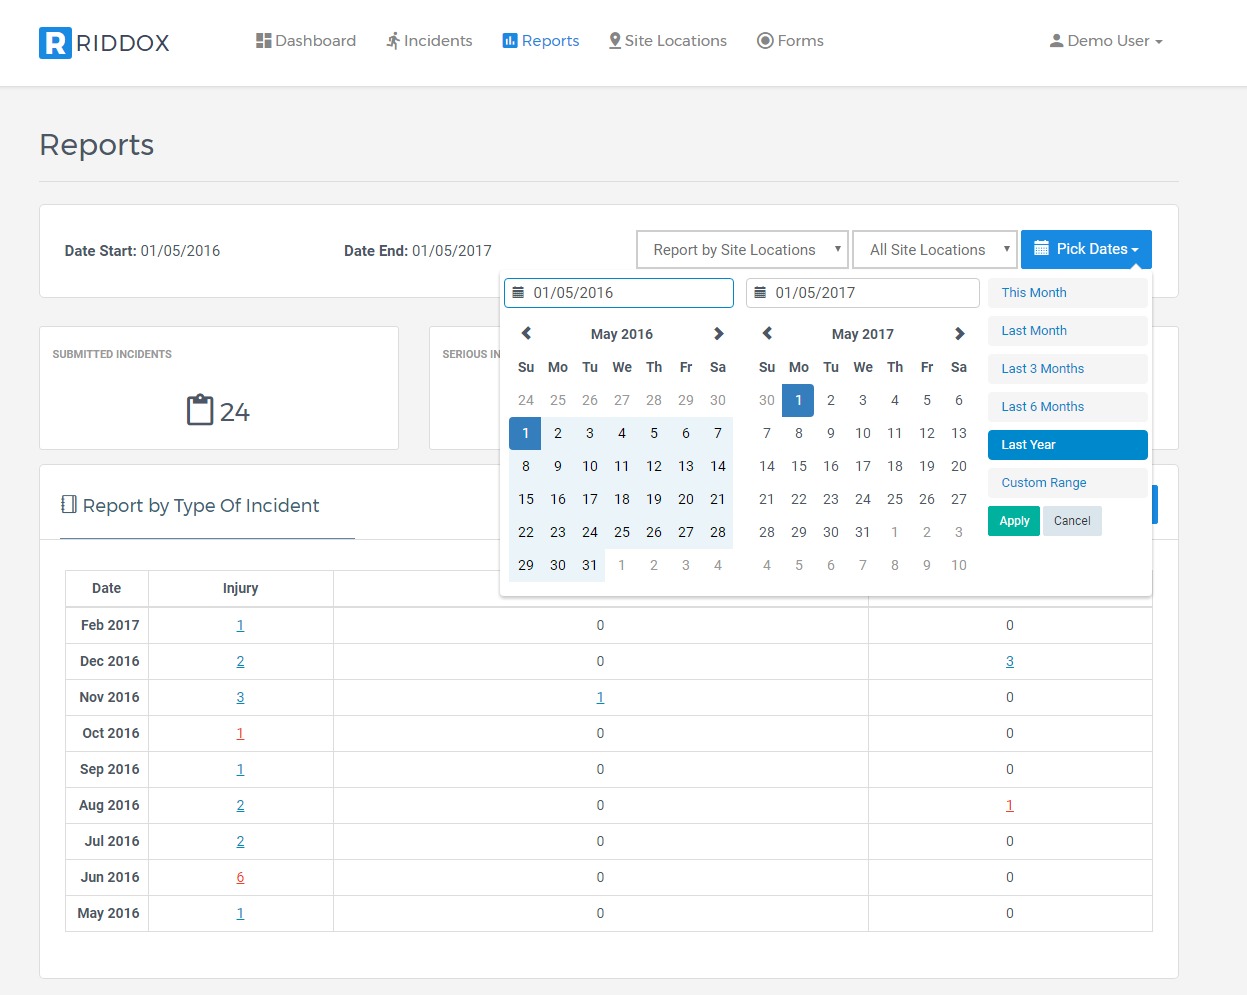
Task: Click the Riddox logo icon
Action: (x=55, y=42)
